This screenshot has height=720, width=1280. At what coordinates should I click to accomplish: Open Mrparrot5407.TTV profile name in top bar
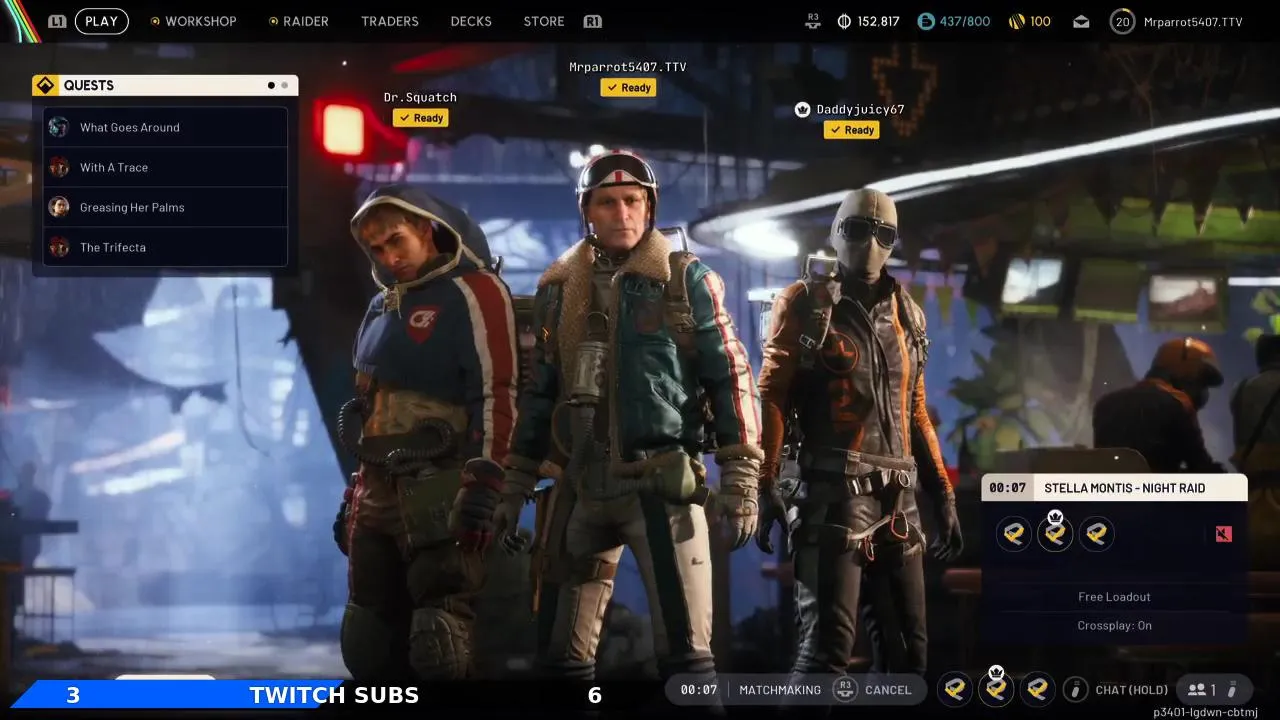1192,21
